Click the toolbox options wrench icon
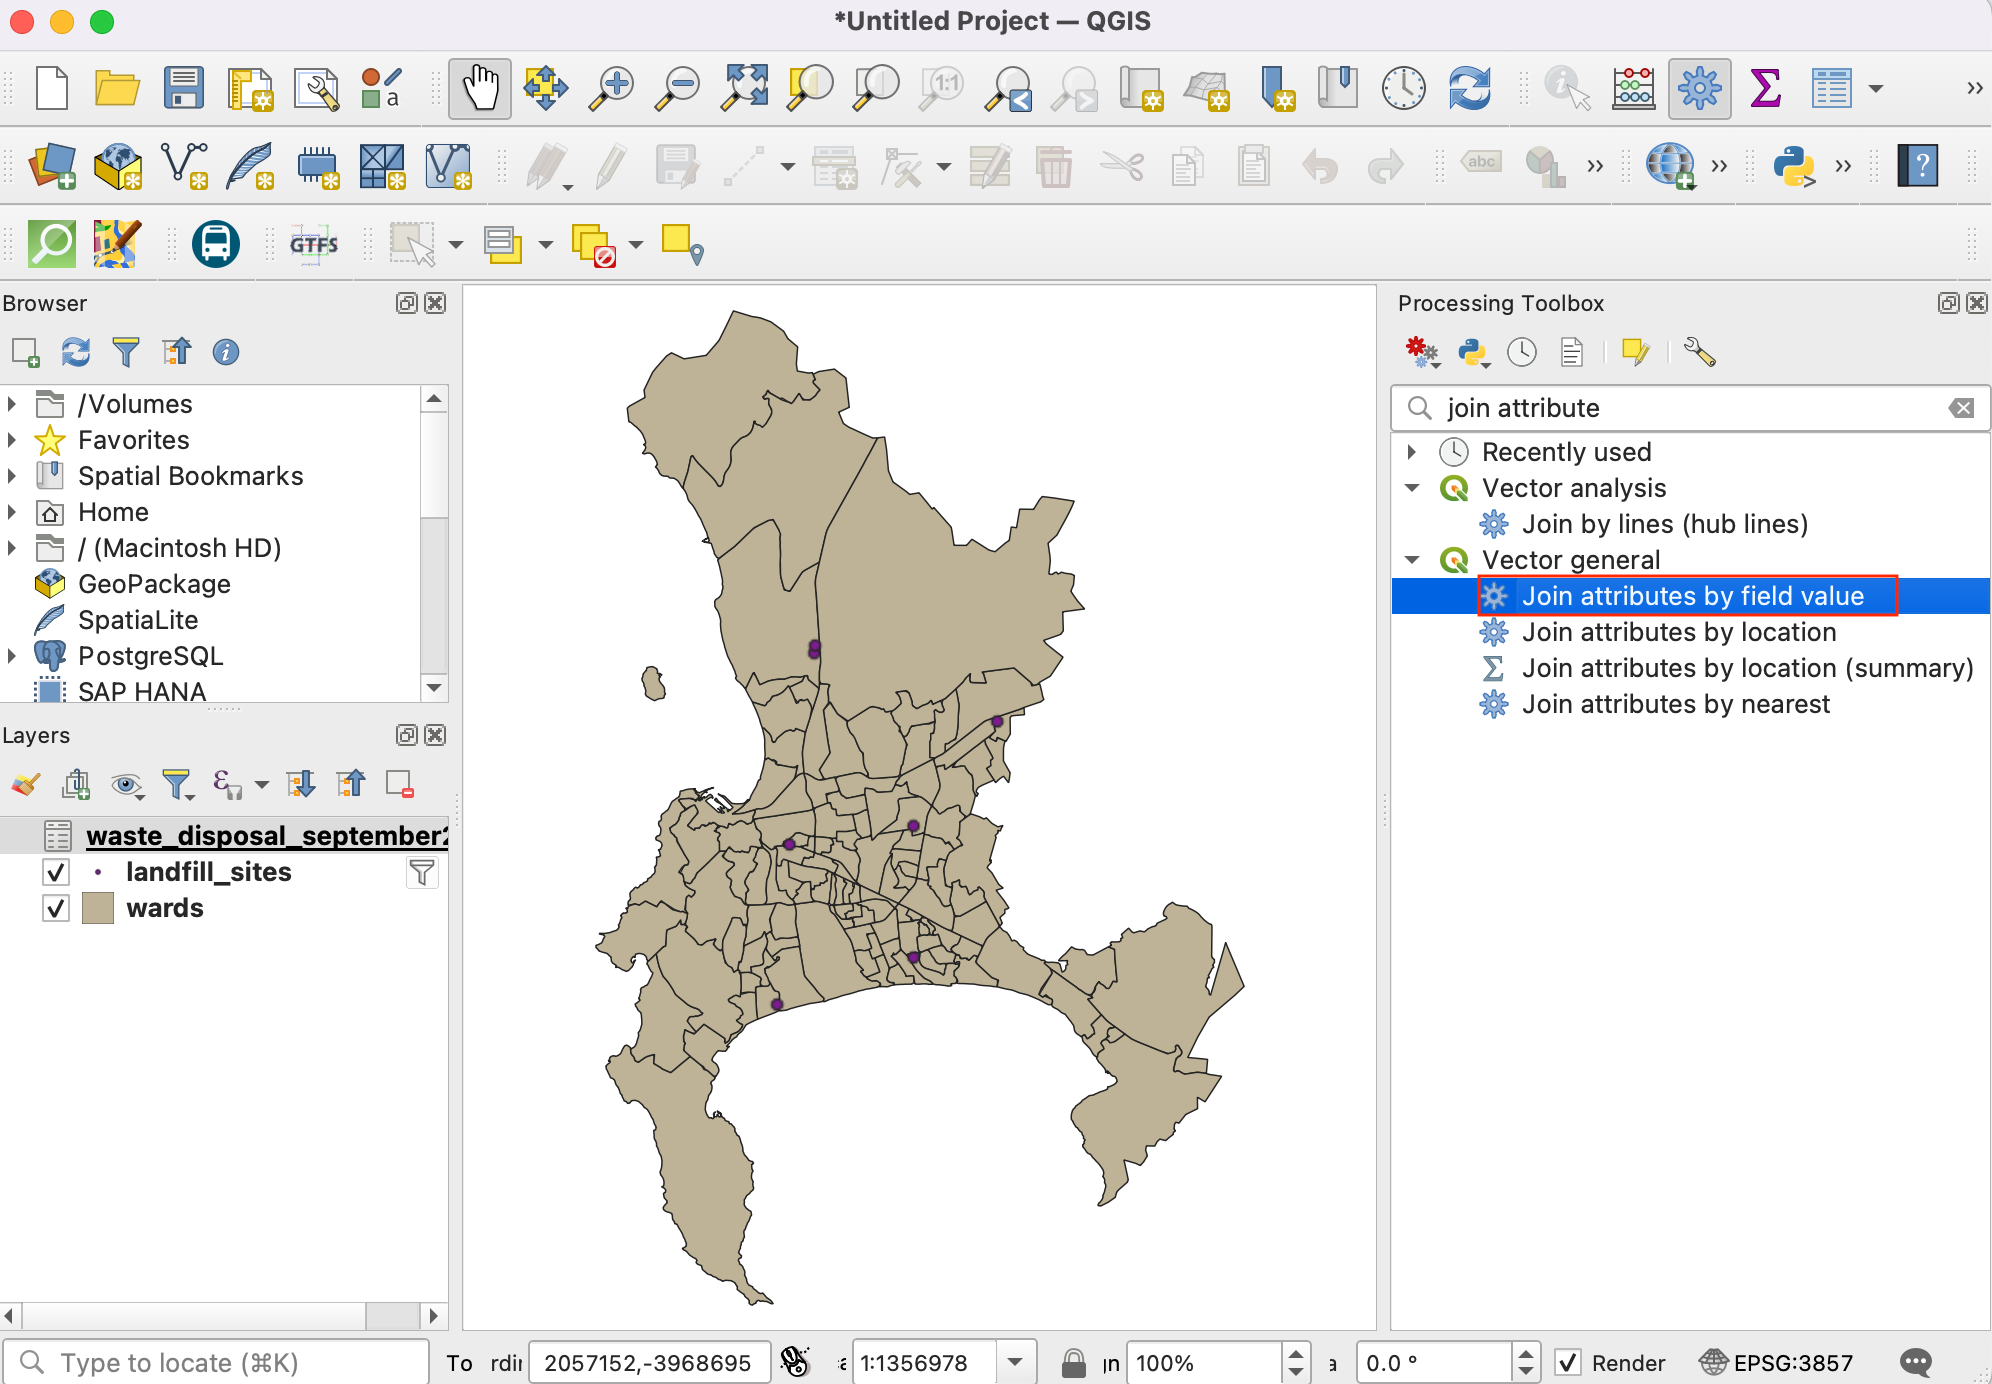 coord(1699,352)
